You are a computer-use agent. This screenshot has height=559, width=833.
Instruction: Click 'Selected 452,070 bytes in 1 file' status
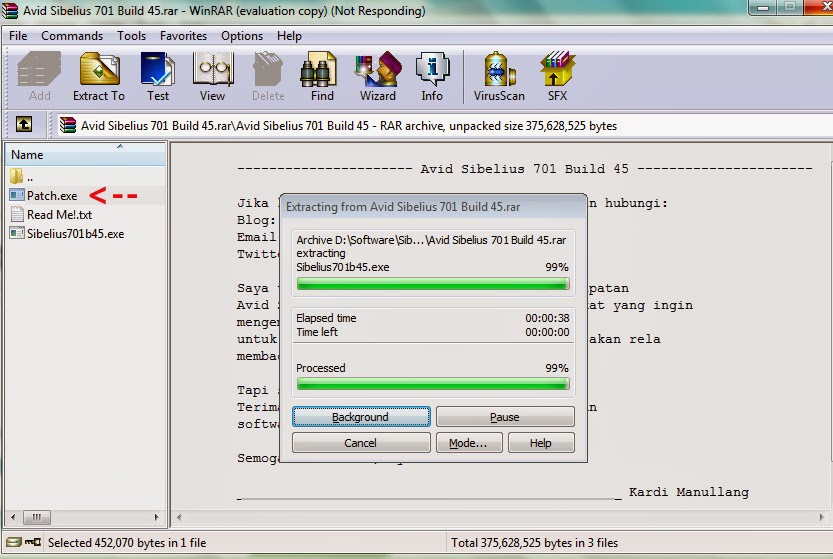[127, 543]
